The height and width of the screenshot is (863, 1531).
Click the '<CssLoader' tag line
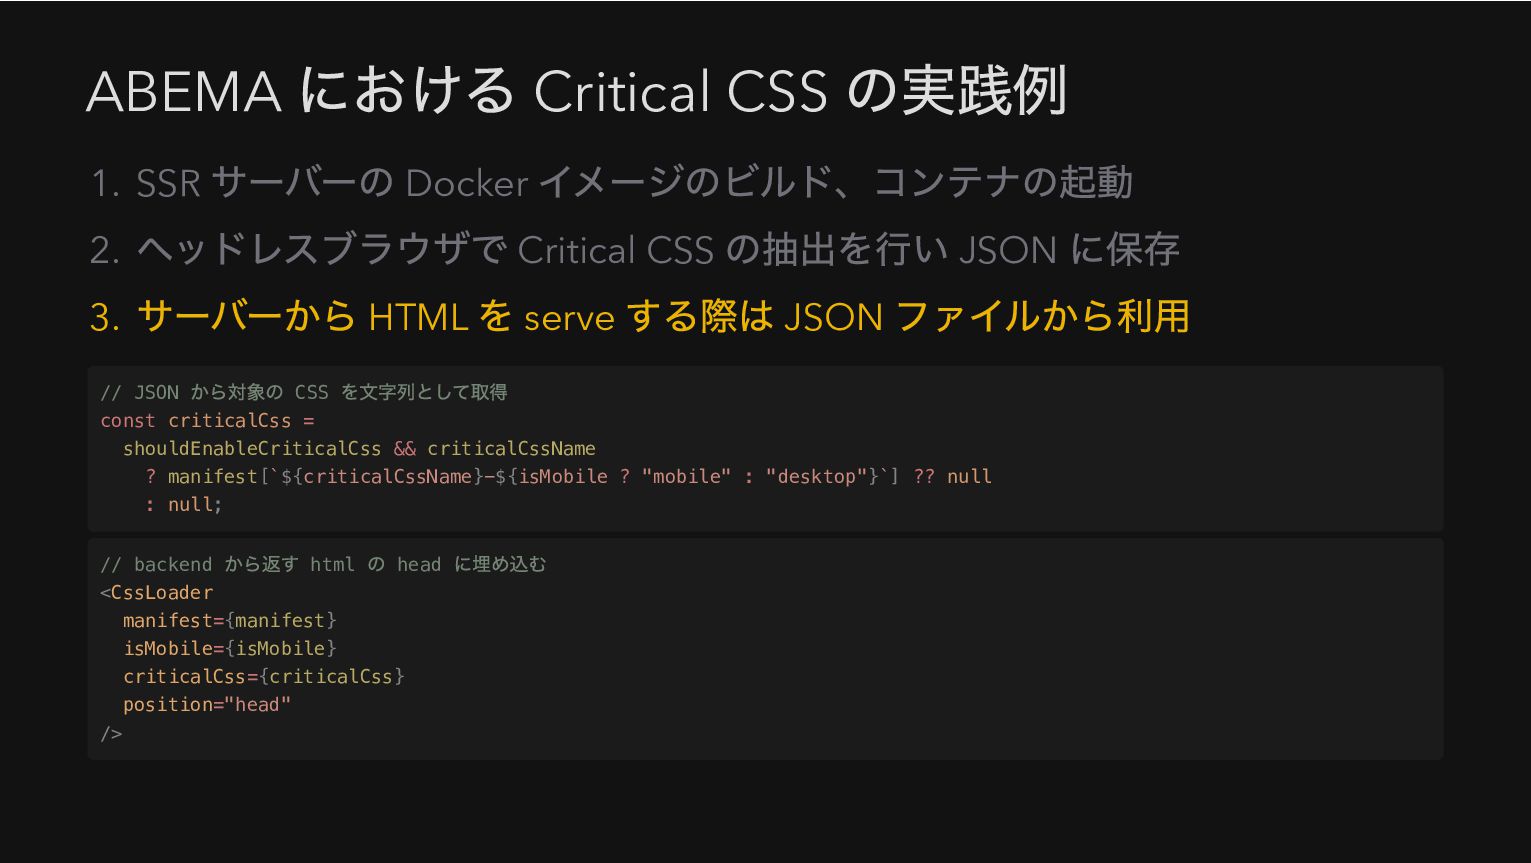pyautogui.click(x=157, y=592)
